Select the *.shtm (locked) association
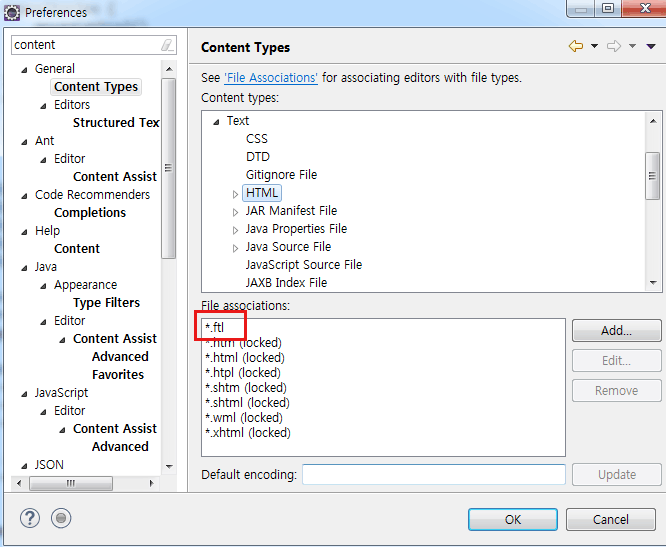Screen dimensions: 666x547 click(246, 388)
